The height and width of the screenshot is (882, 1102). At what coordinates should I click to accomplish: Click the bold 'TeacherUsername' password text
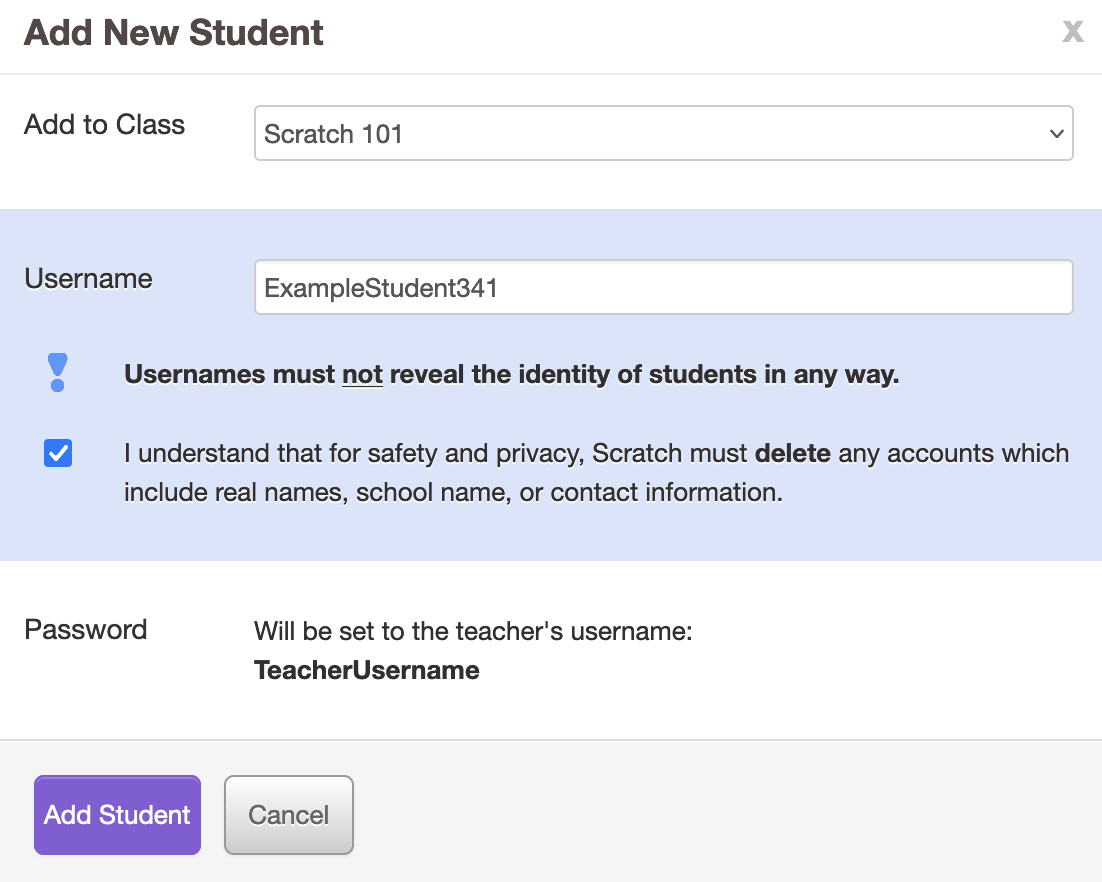[x=366, y=670]
